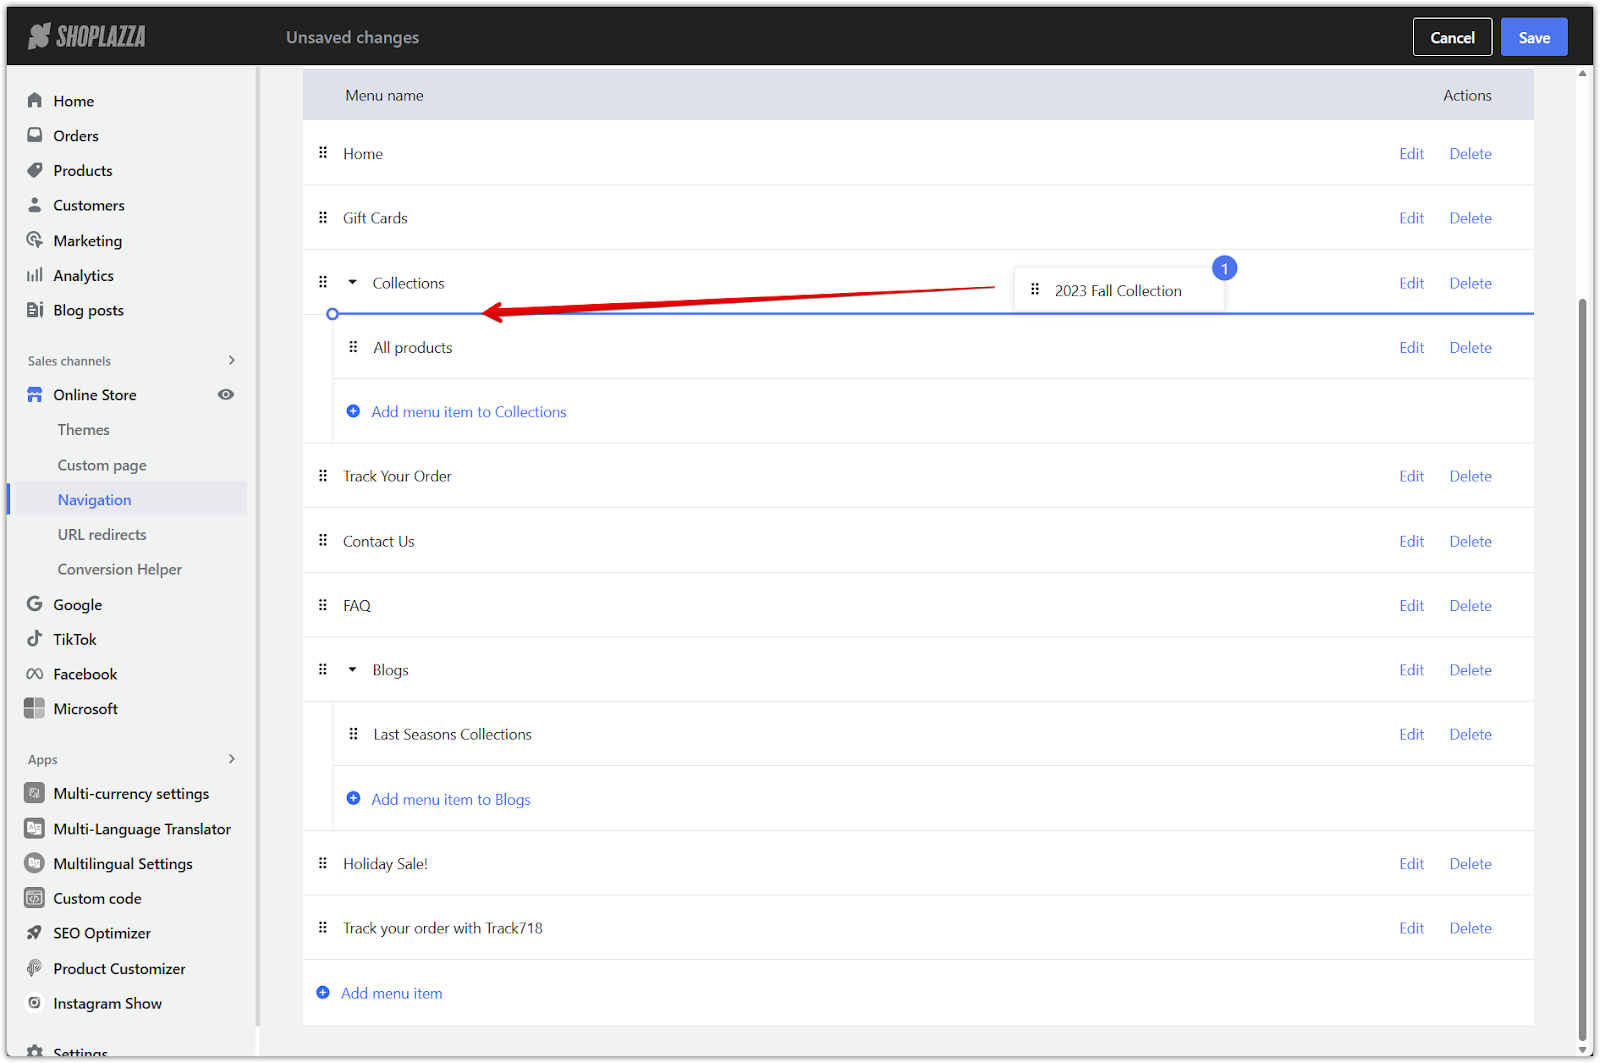This screenshot has width=1600, height=1063.
Task: Click the Custom code app icon
Action: pos(34,898)
